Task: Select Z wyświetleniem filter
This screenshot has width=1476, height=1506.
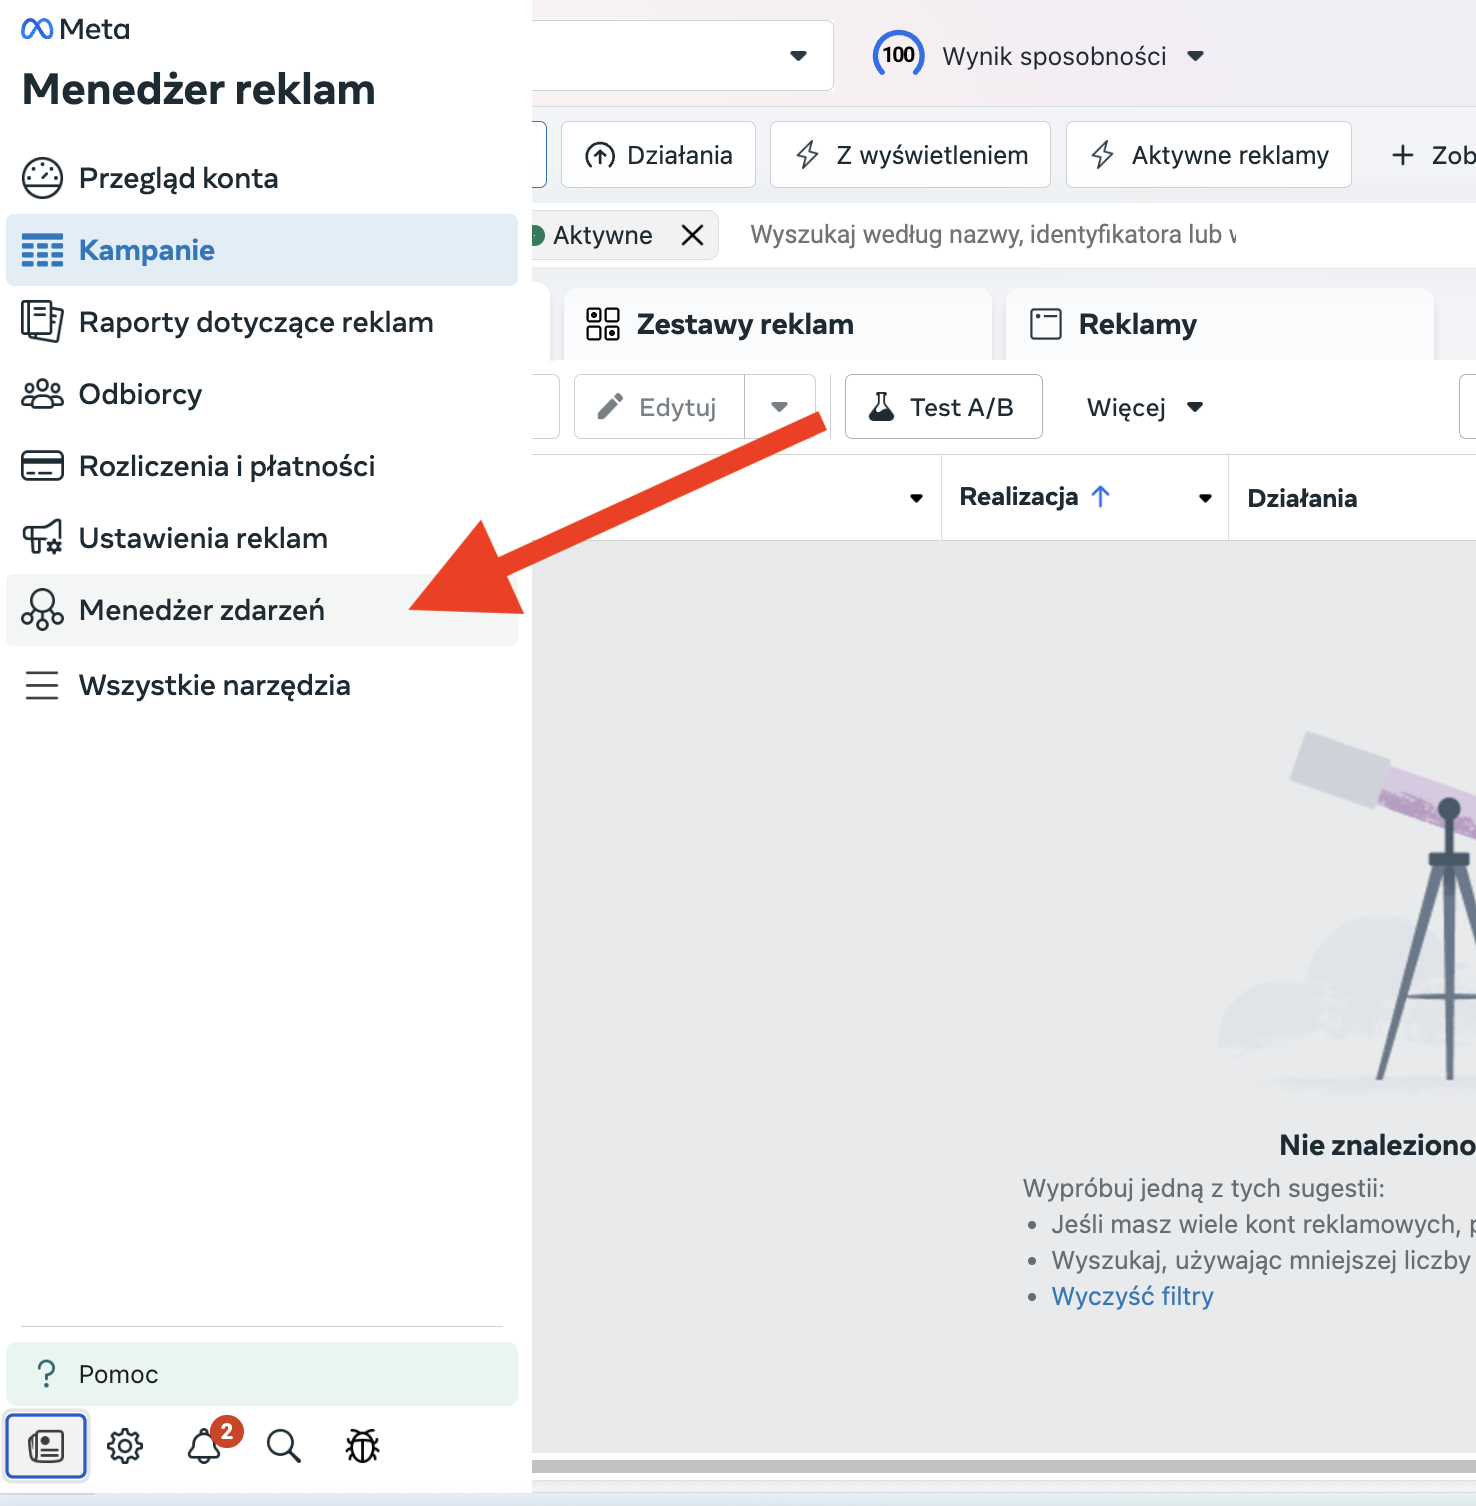Action: (x=910, y=155)
